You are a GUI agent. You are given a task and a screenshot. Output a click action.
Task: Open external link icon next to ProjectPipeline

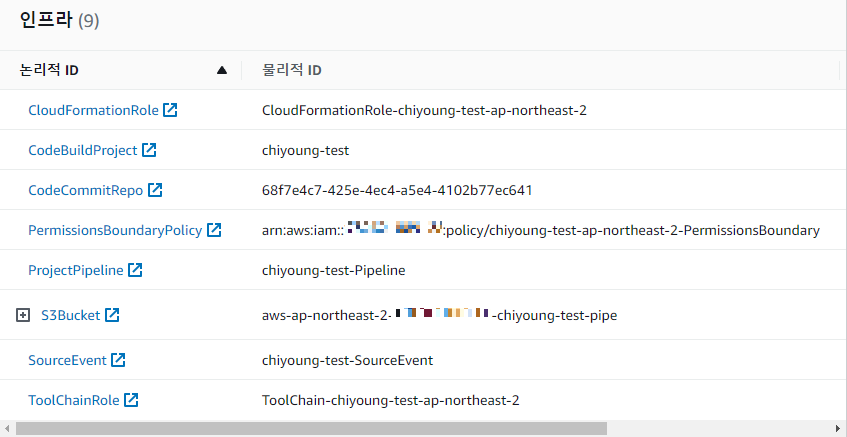(135, 270)
